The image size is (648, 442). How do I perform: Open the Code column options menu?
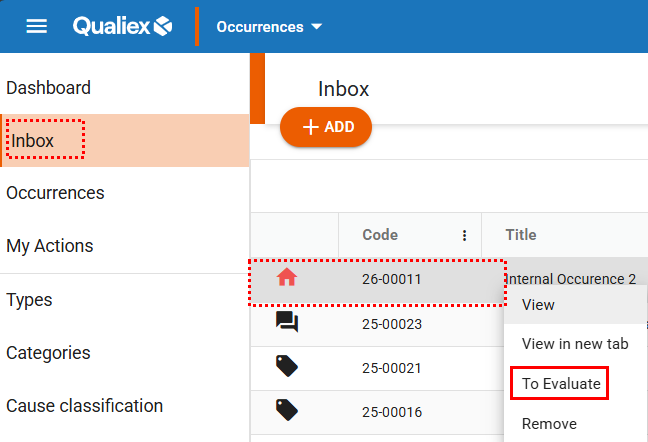464,236
